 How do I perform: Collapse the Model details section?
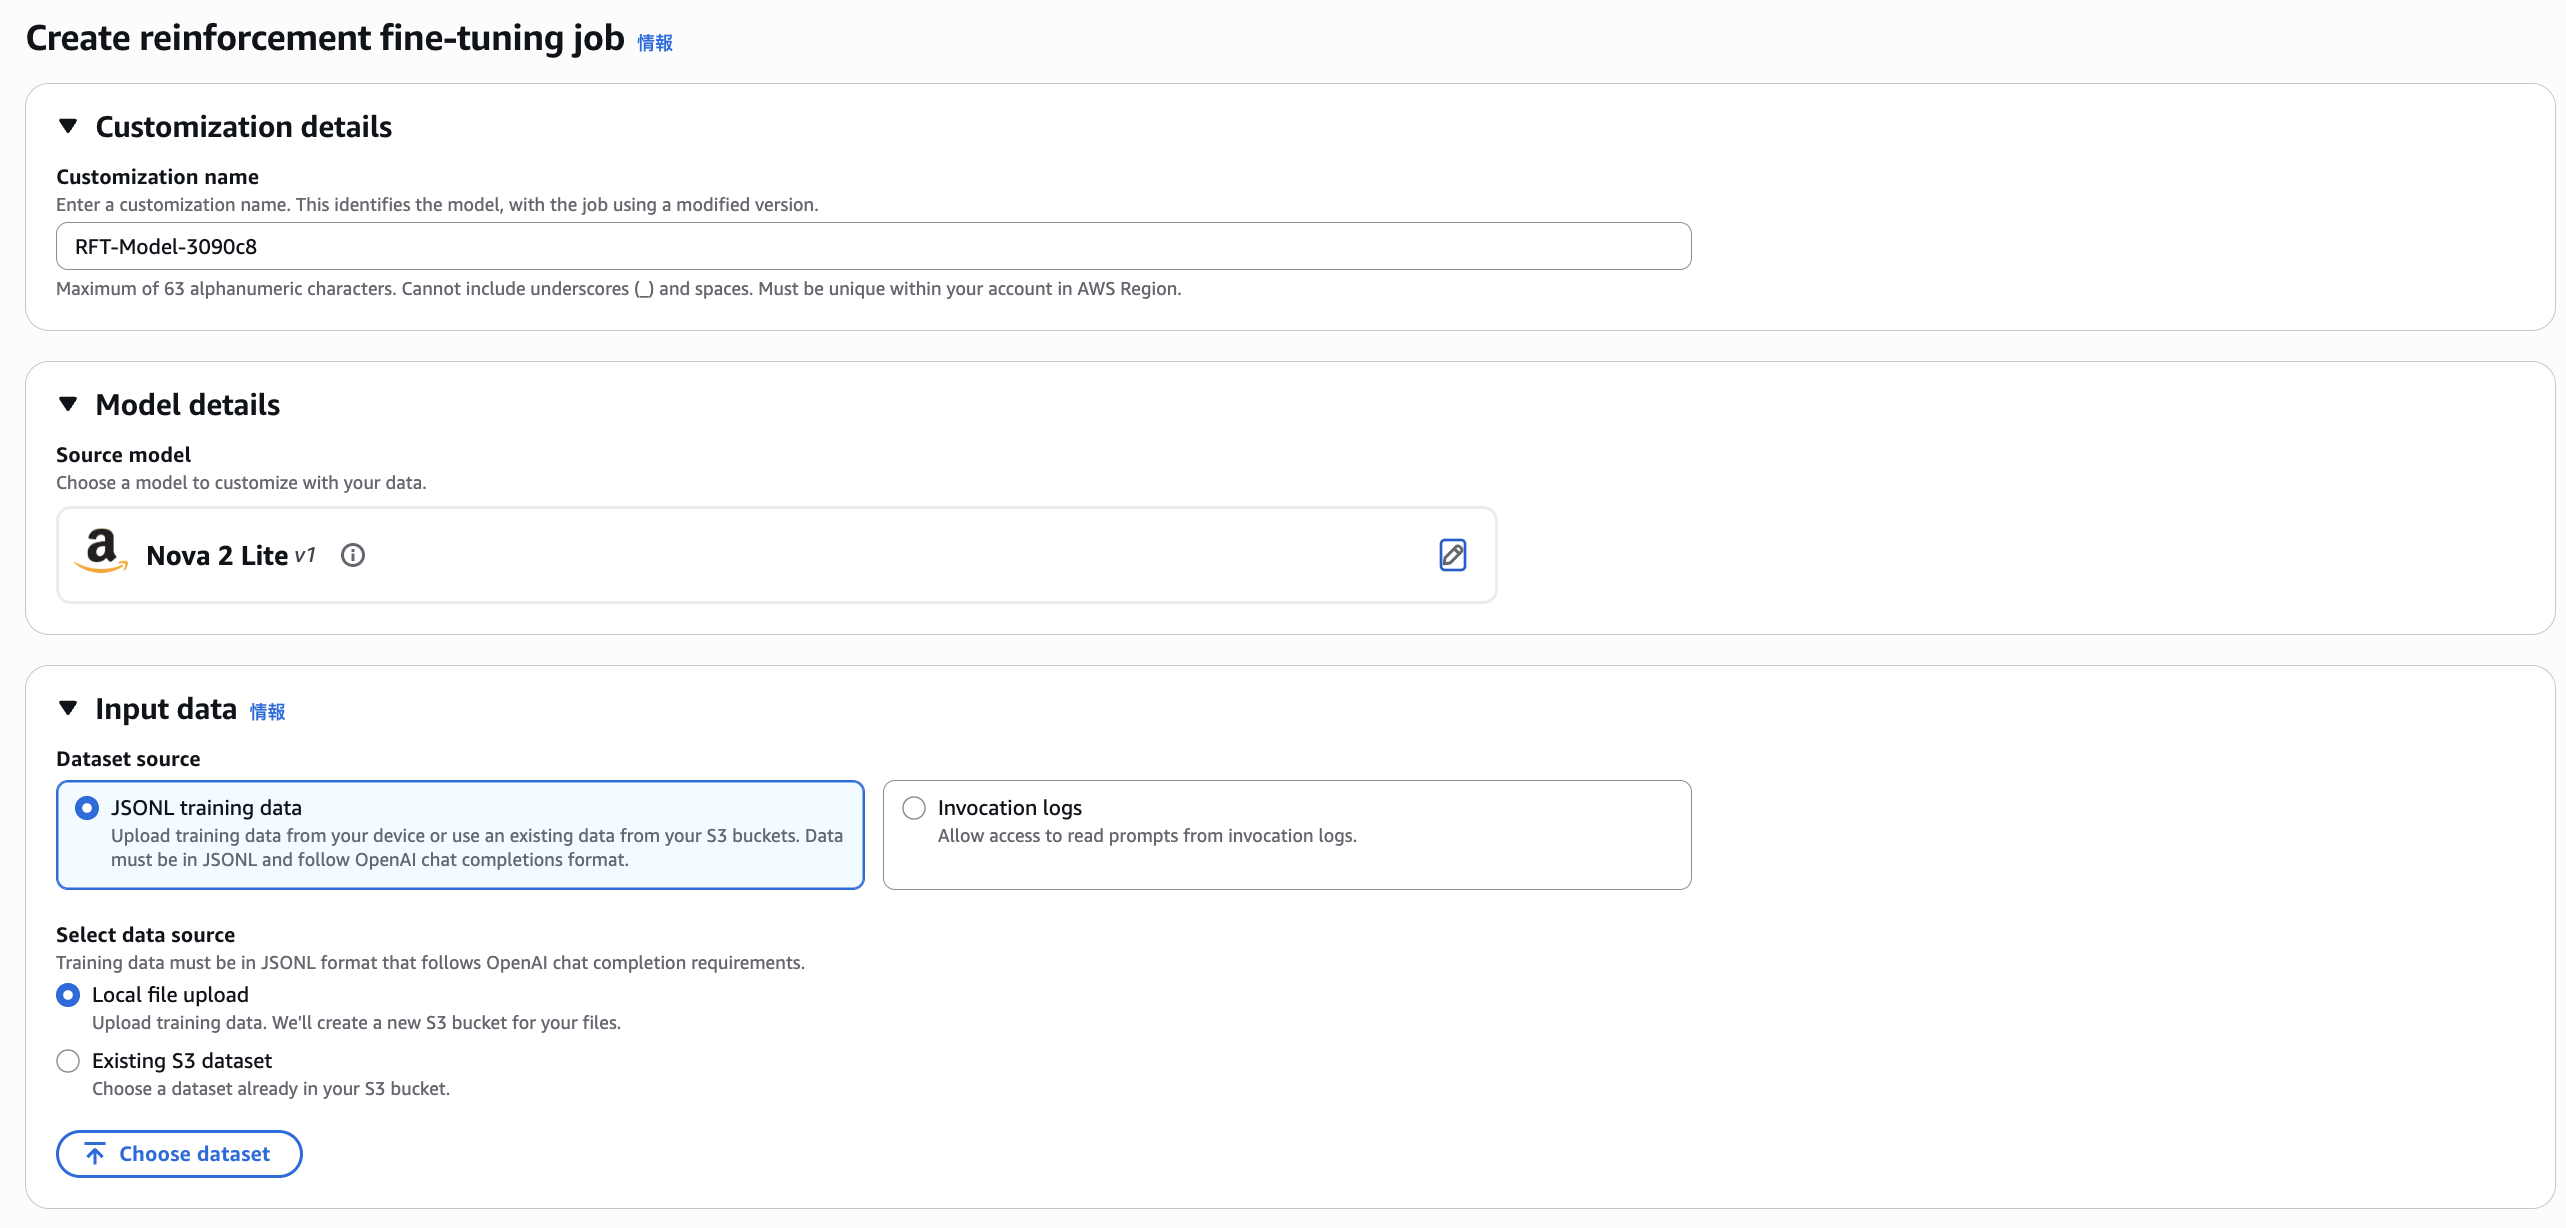68,404
